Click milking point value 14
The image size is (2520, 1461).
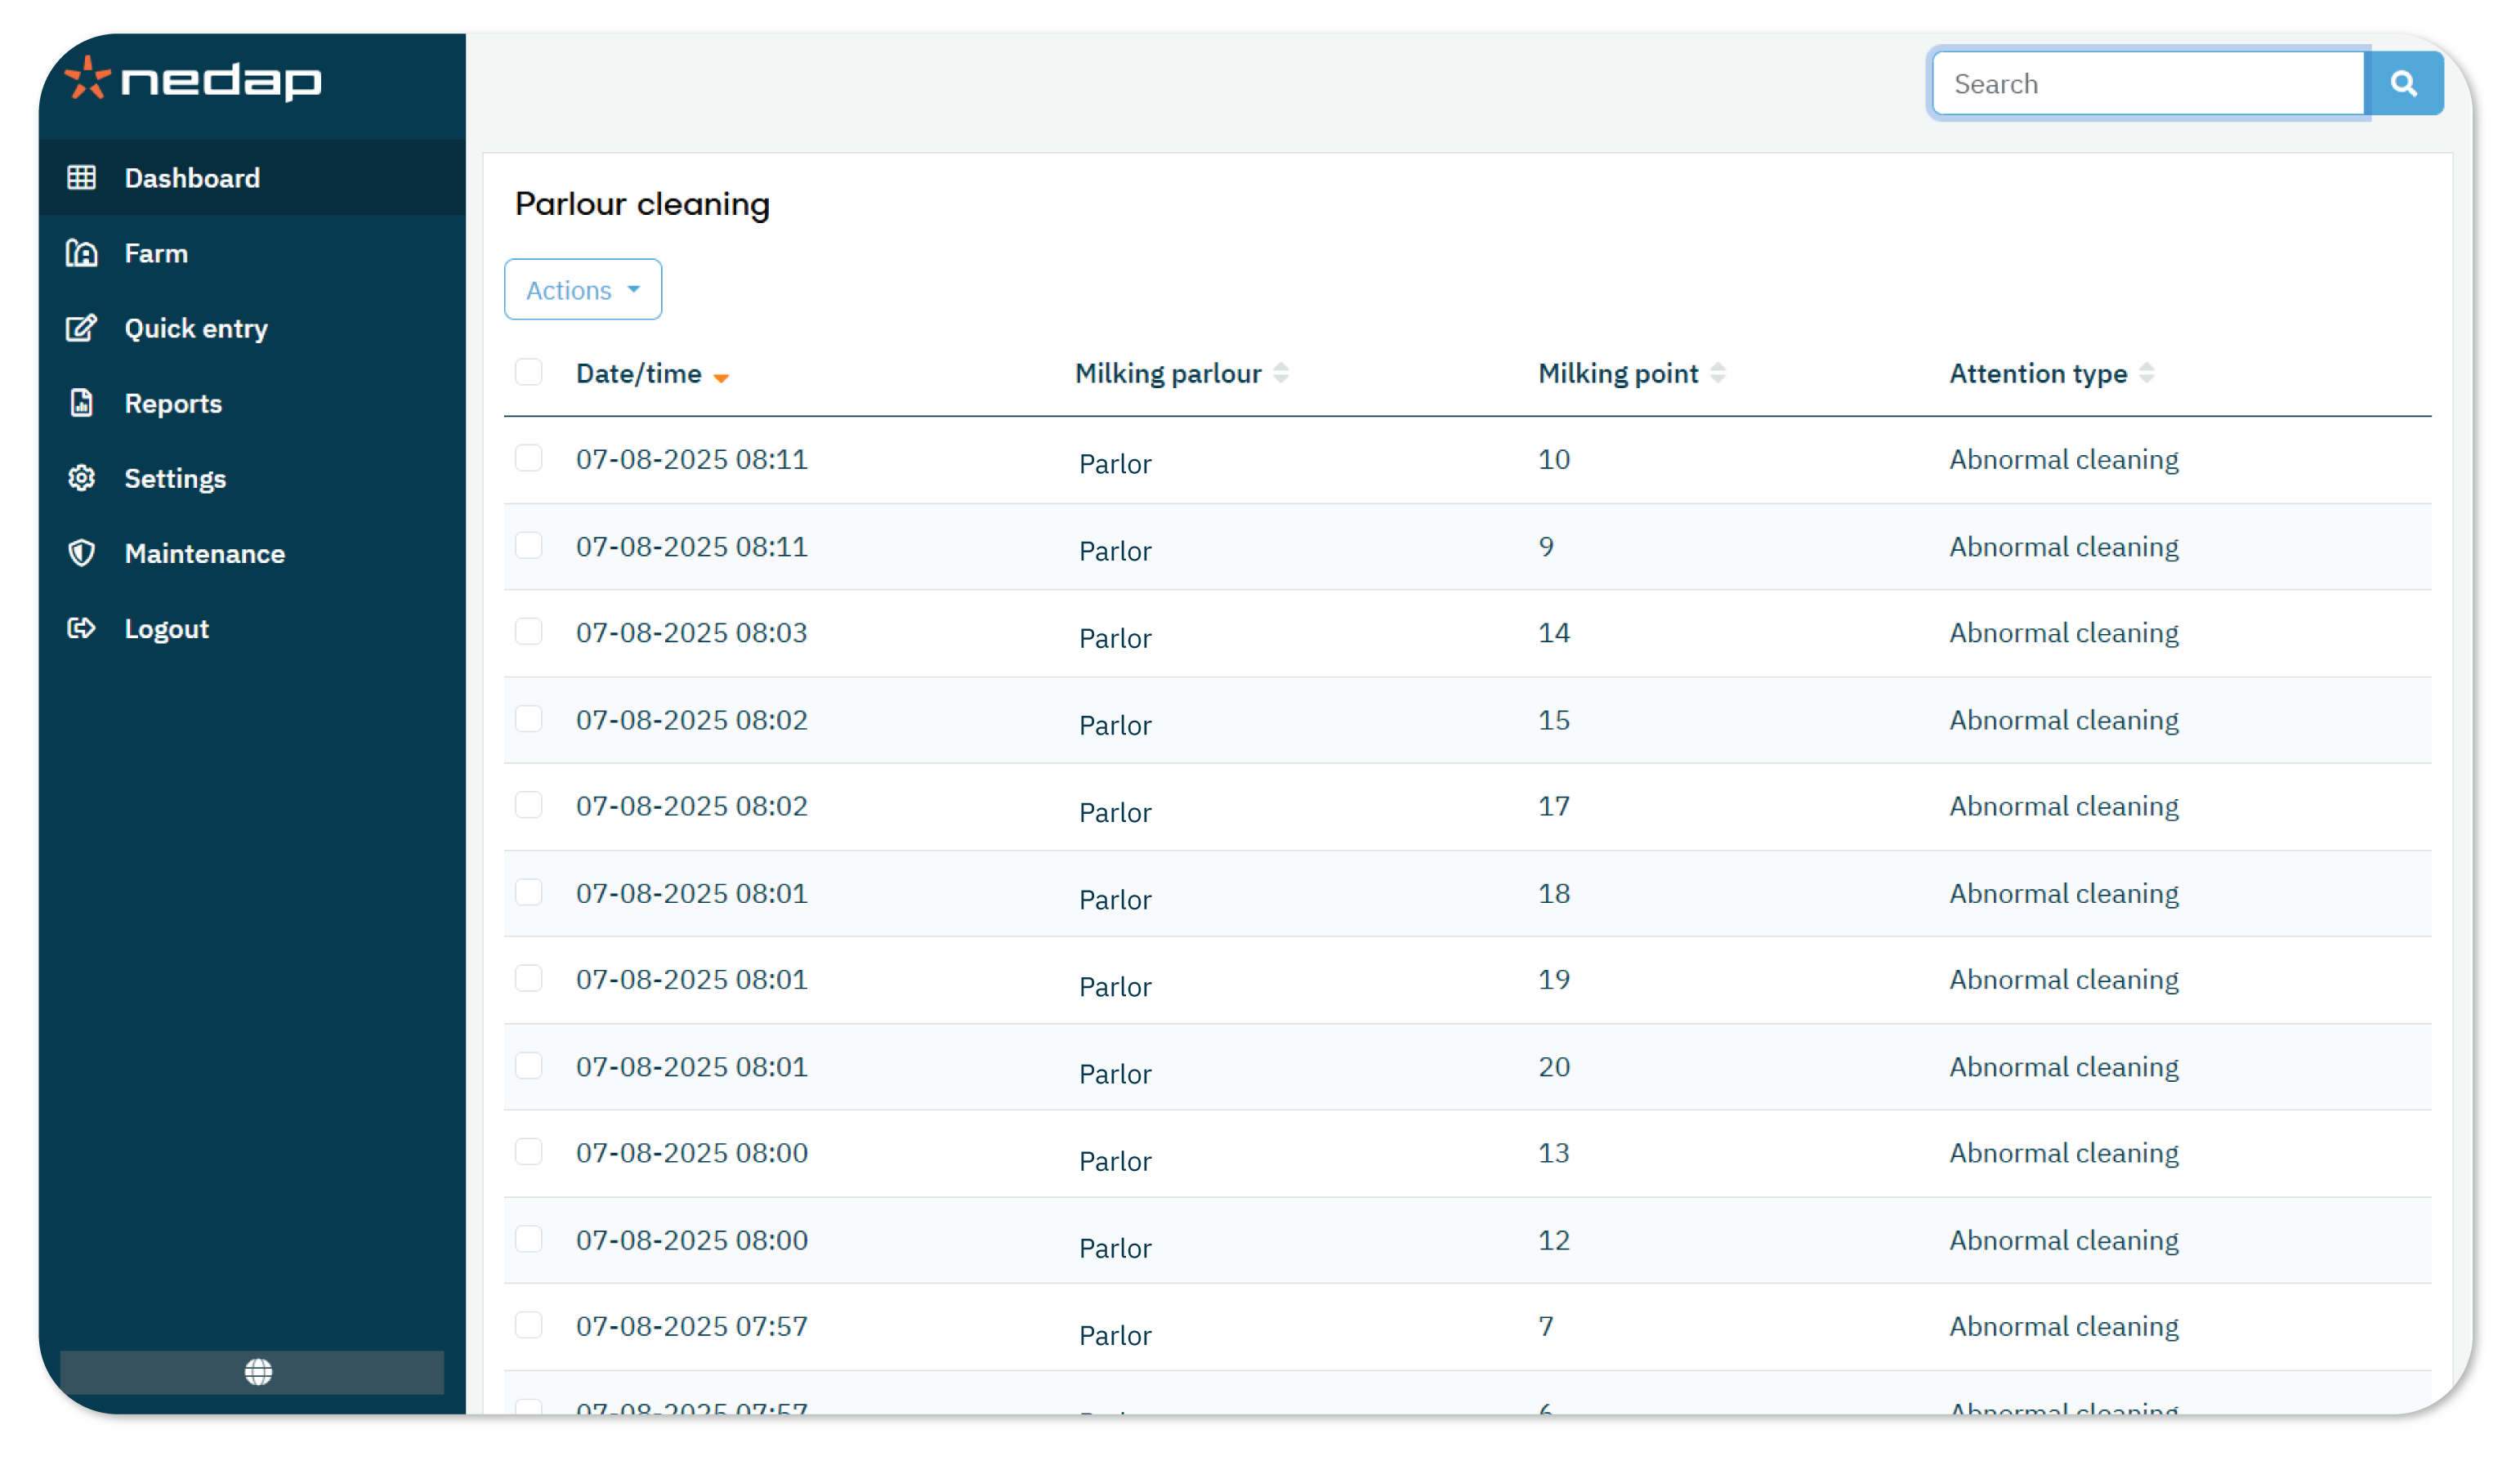click(x=1554, y=633)
